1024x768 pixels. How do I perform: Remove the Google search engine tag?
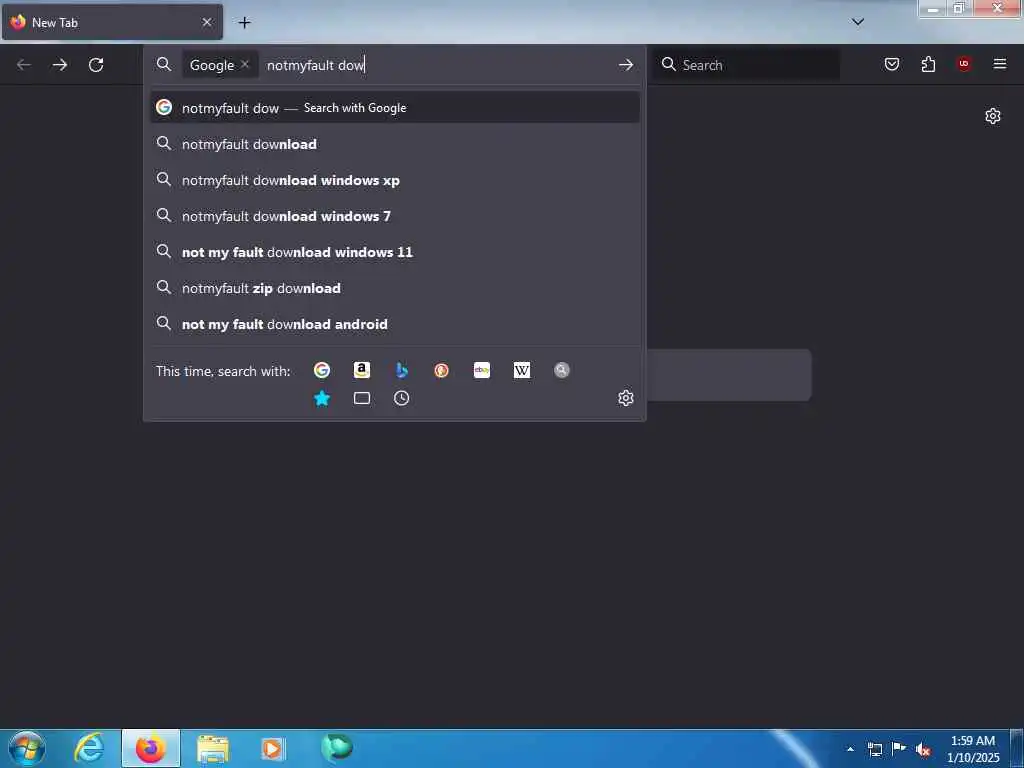(x=244, y=64)
